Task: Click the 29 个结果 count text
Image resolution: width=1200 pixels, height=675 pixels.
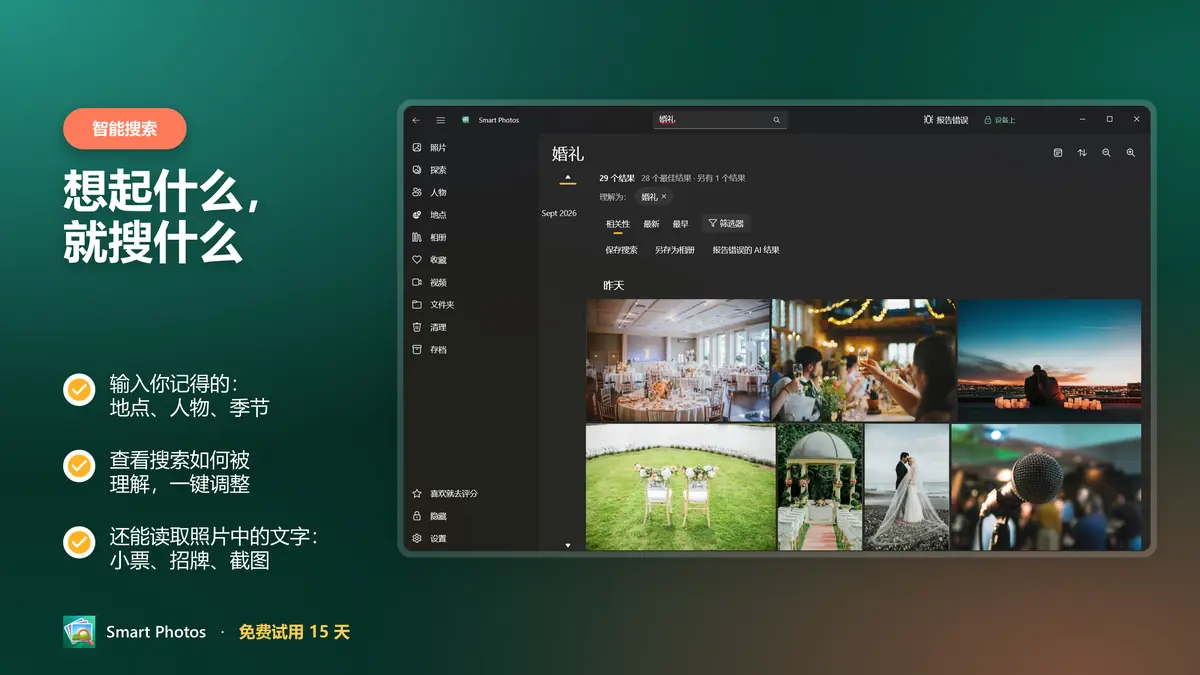Action: click(617, 178)
